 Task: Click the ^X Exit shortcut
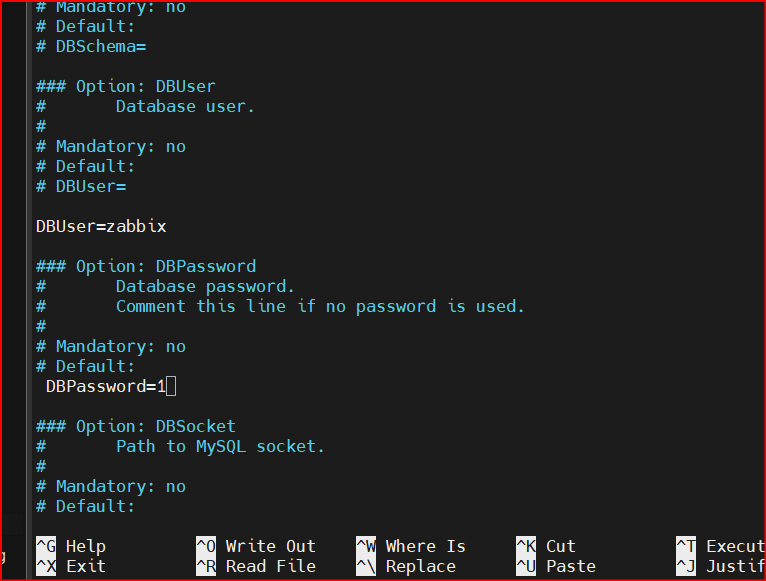click(x=71, y=566)
